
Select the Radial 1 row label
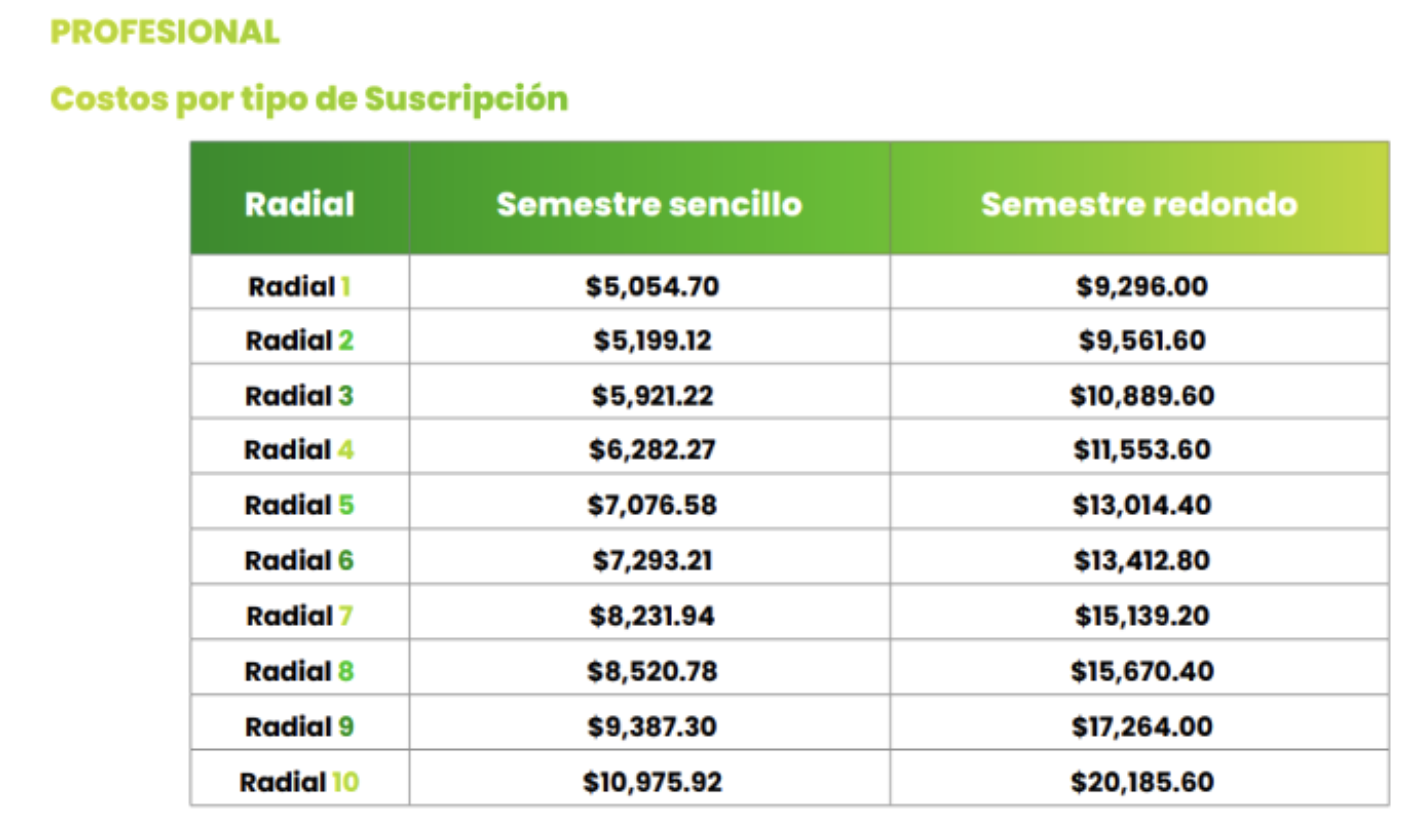coord(299,287)
